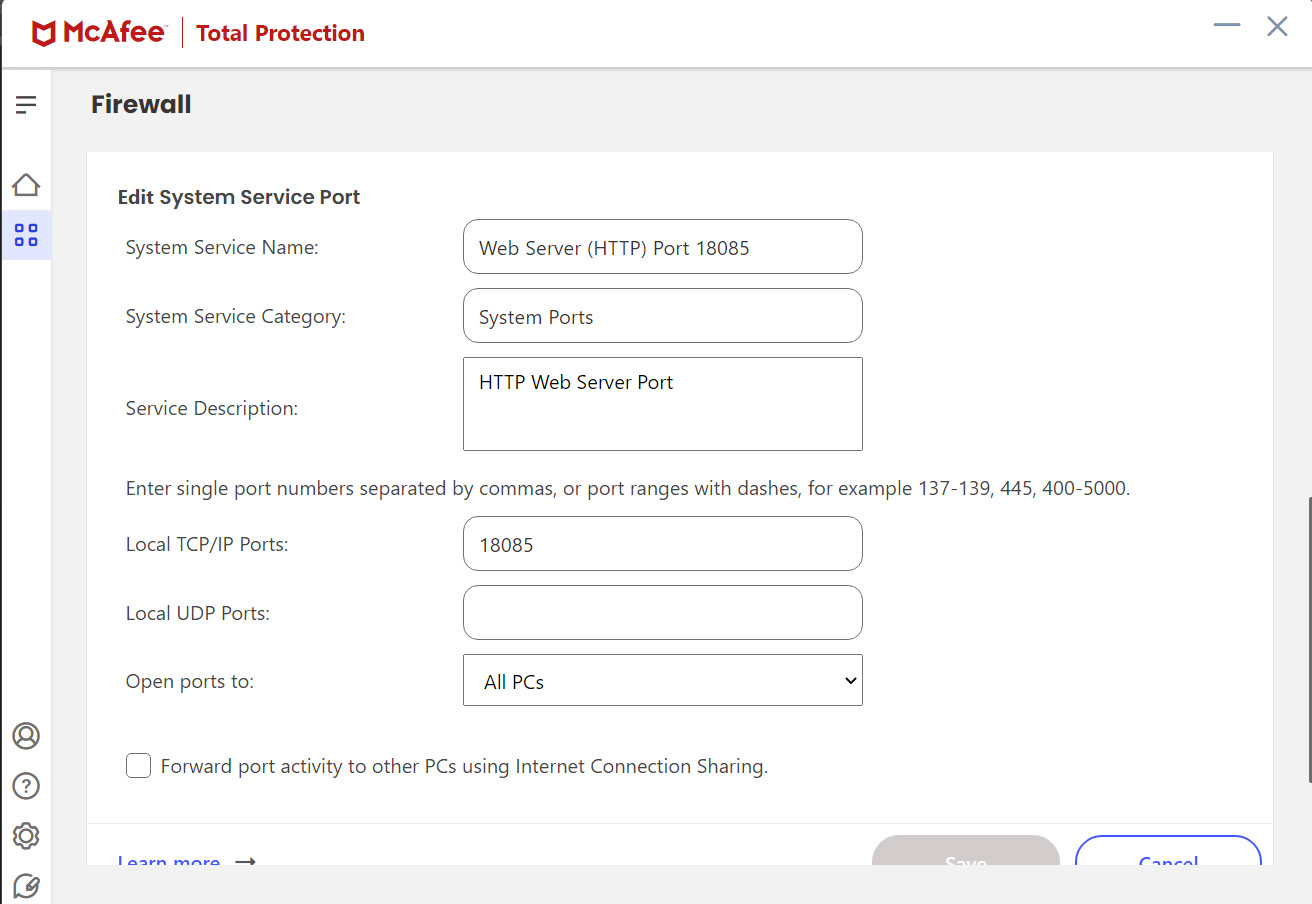This screenshot has height=904, width=1312.
Task: Open the account profile icon
Action: point(26,736)
